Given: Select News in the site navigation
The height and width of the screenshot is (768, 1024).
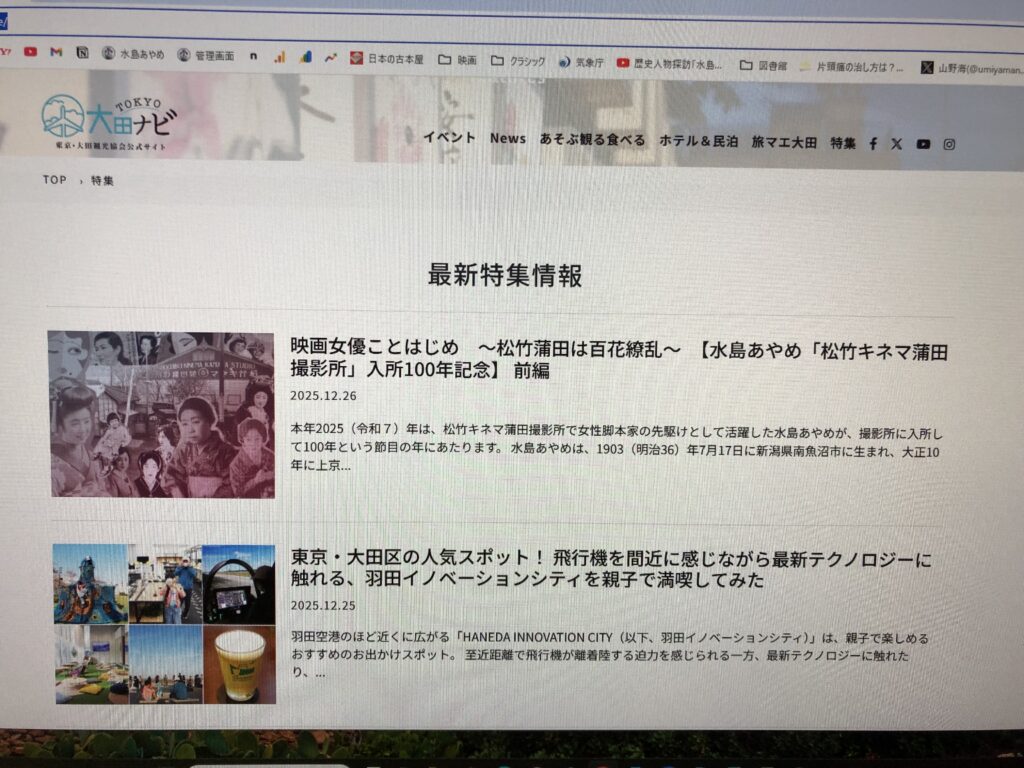Looking at the screenshot, I should pyautogui.click(x=508, y=139).
